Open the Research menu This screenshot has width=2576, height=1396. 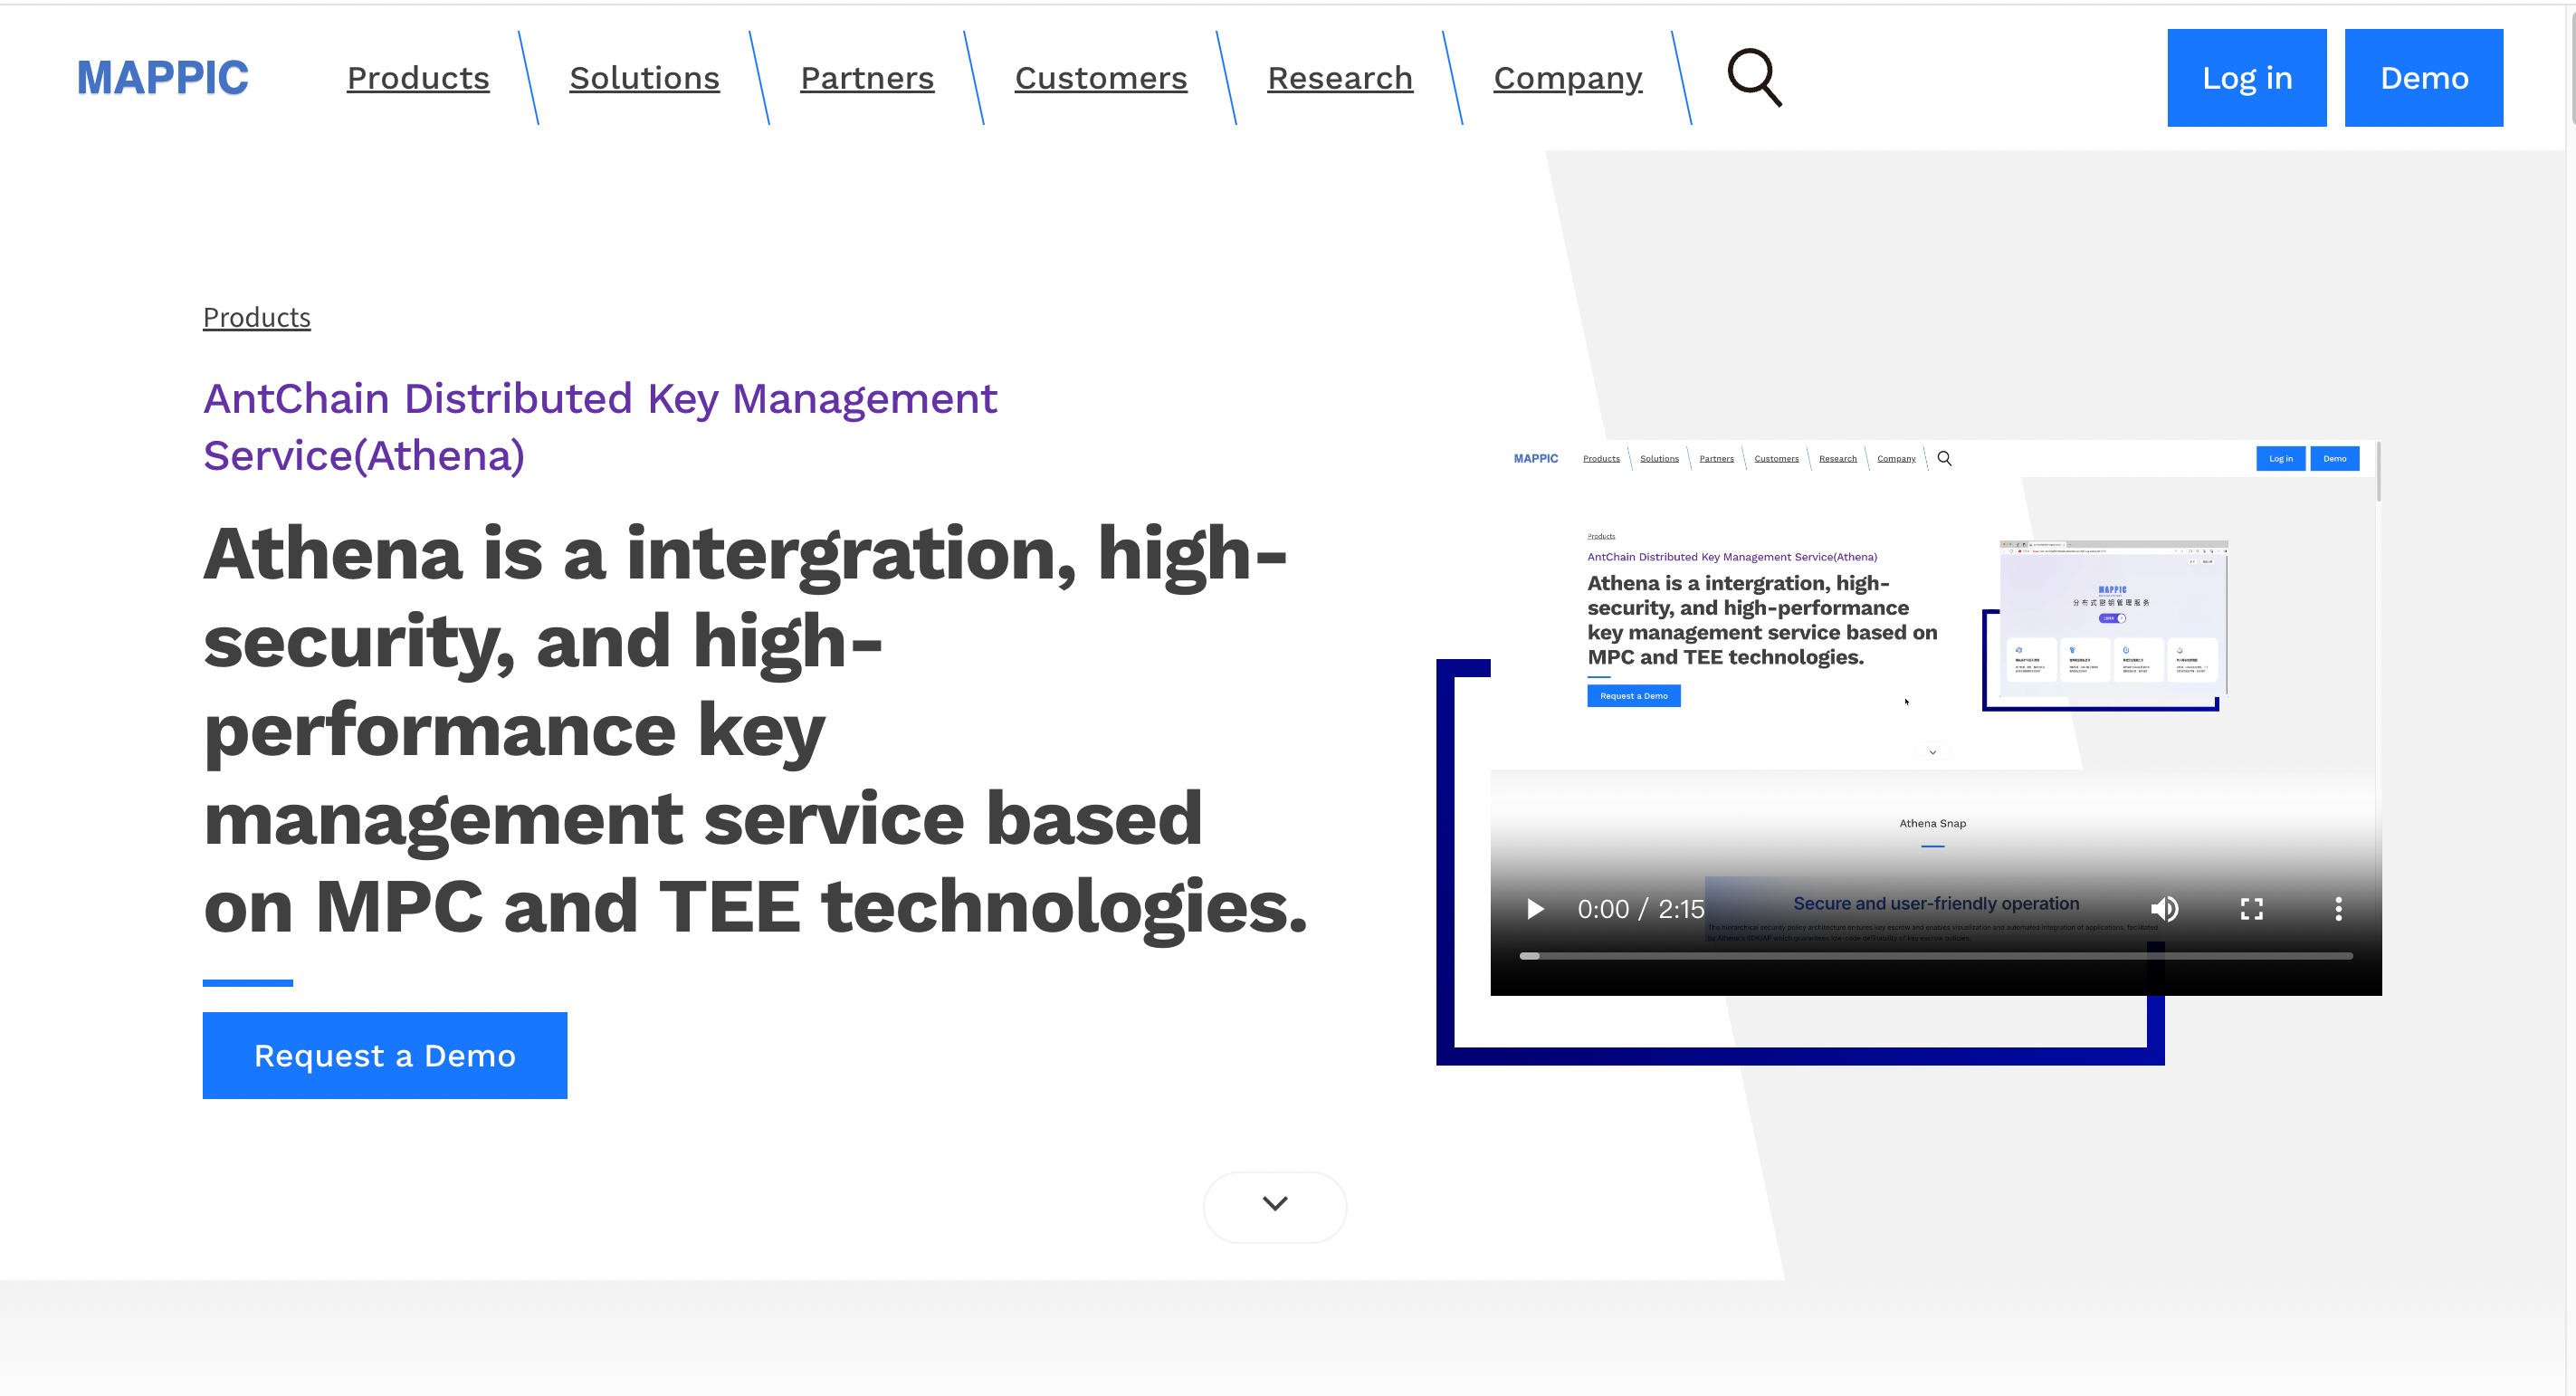pos(1340,78)
